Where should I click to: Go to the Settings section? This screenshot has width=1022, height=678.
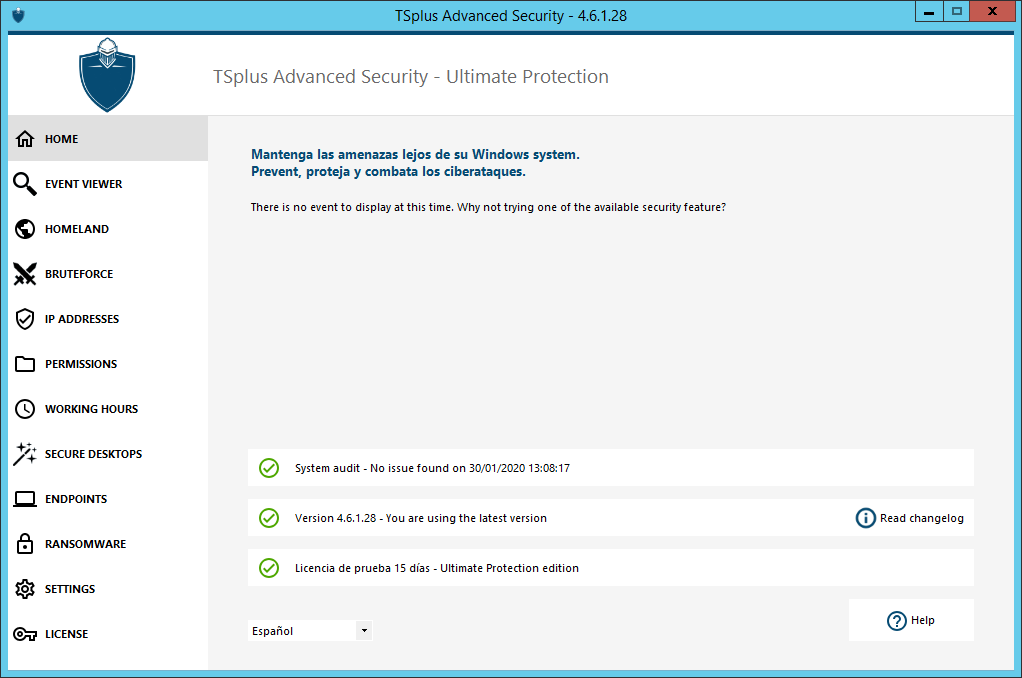(x=70, y=589)
